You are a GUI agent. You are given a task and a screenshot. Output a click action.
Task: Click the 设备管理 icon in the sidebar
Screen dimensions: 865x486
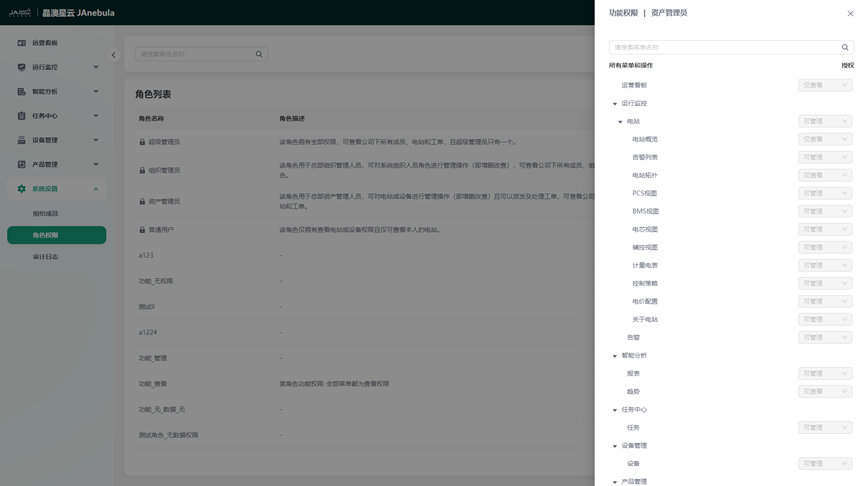(21, 140)
